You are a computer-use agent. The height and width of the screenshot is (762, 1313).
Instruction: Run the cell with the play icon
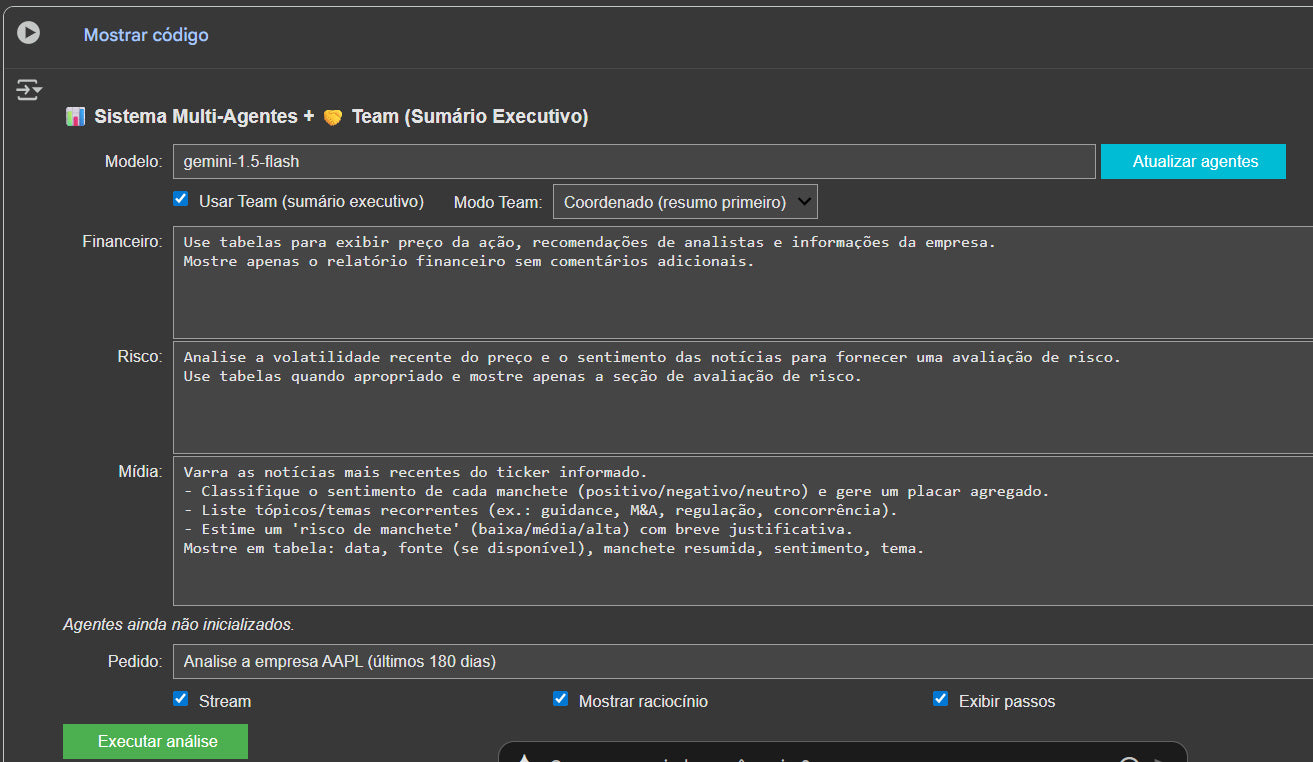pyautogui.click(x=28, y=33)
